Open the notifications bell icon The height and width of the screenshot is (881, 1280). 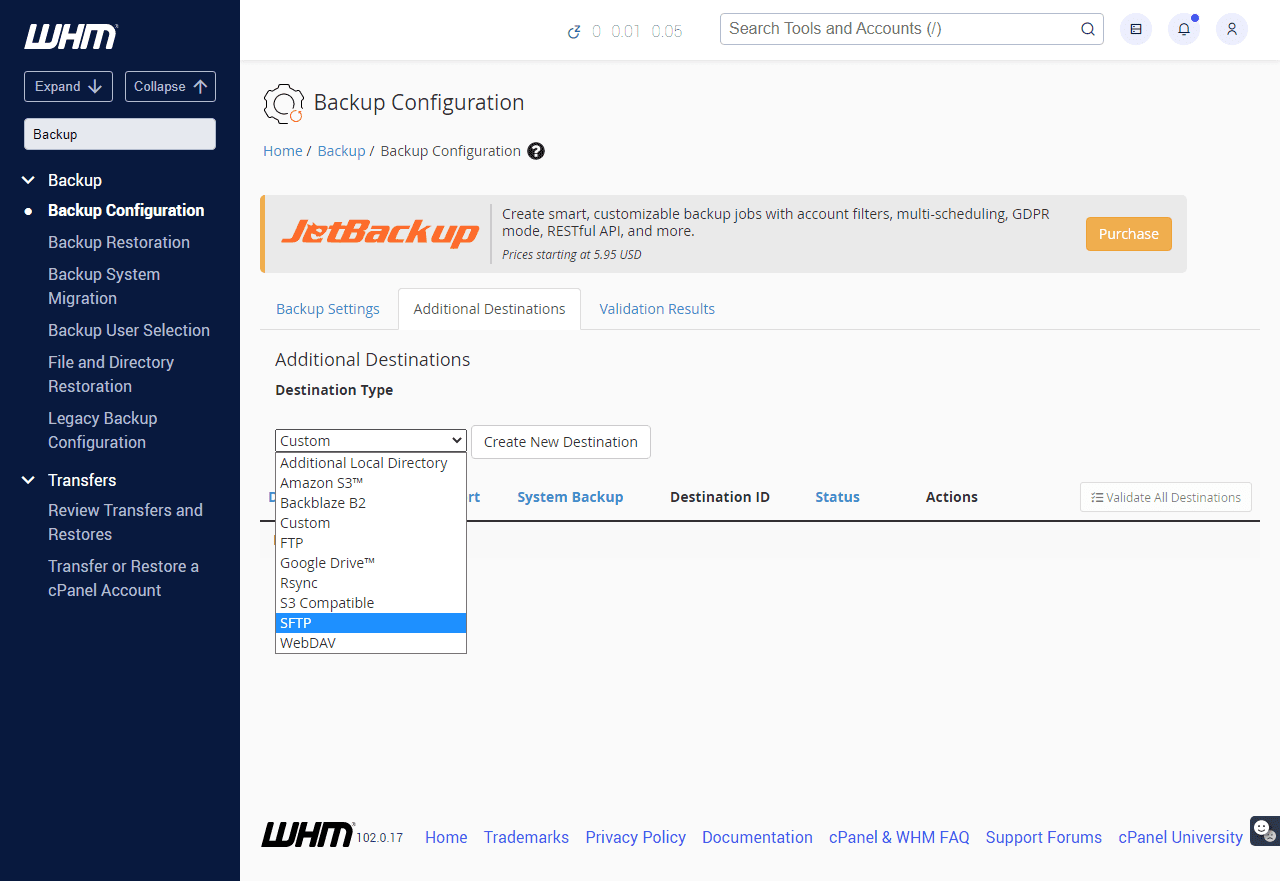[1184, 29]
